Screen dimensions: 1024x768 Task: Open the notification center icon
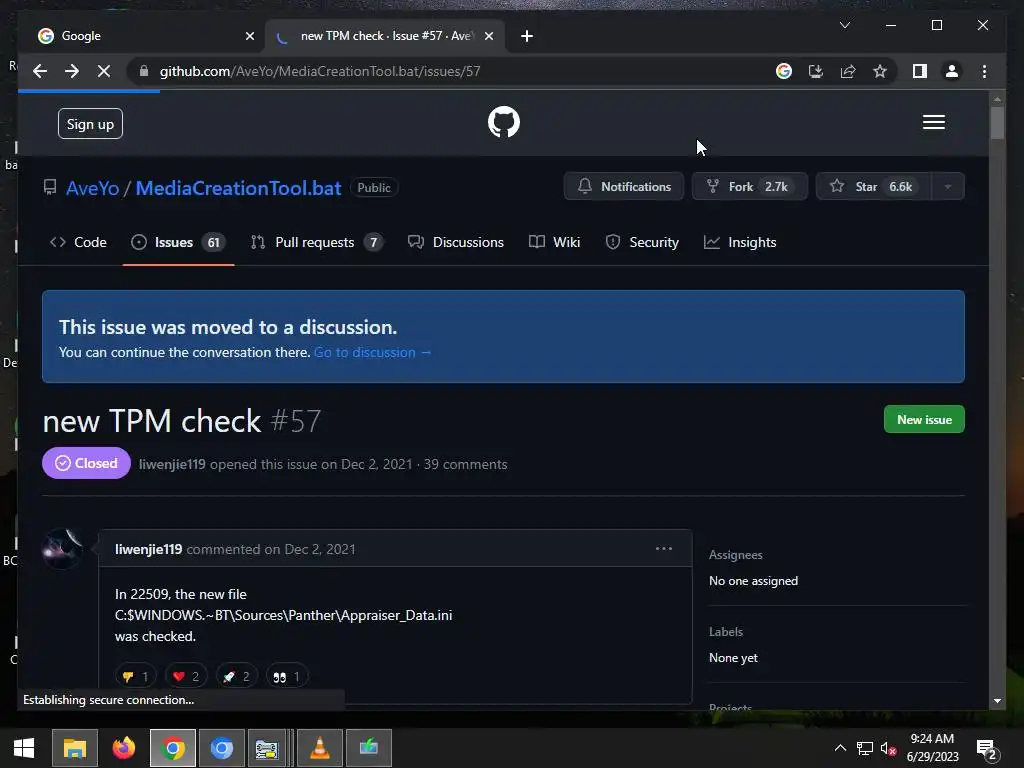click(986, 748)
